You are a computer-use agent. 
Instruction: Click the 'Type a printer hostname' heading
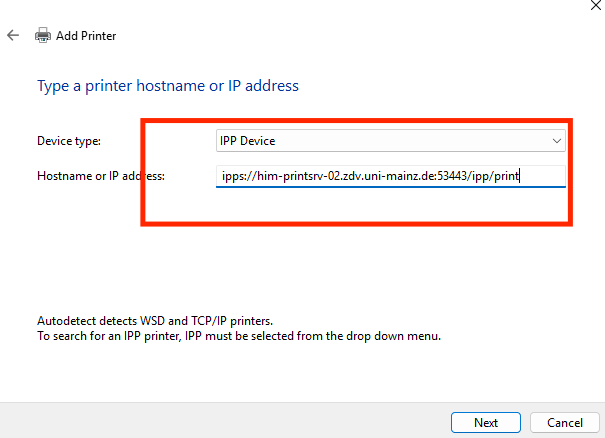[168, 86]
